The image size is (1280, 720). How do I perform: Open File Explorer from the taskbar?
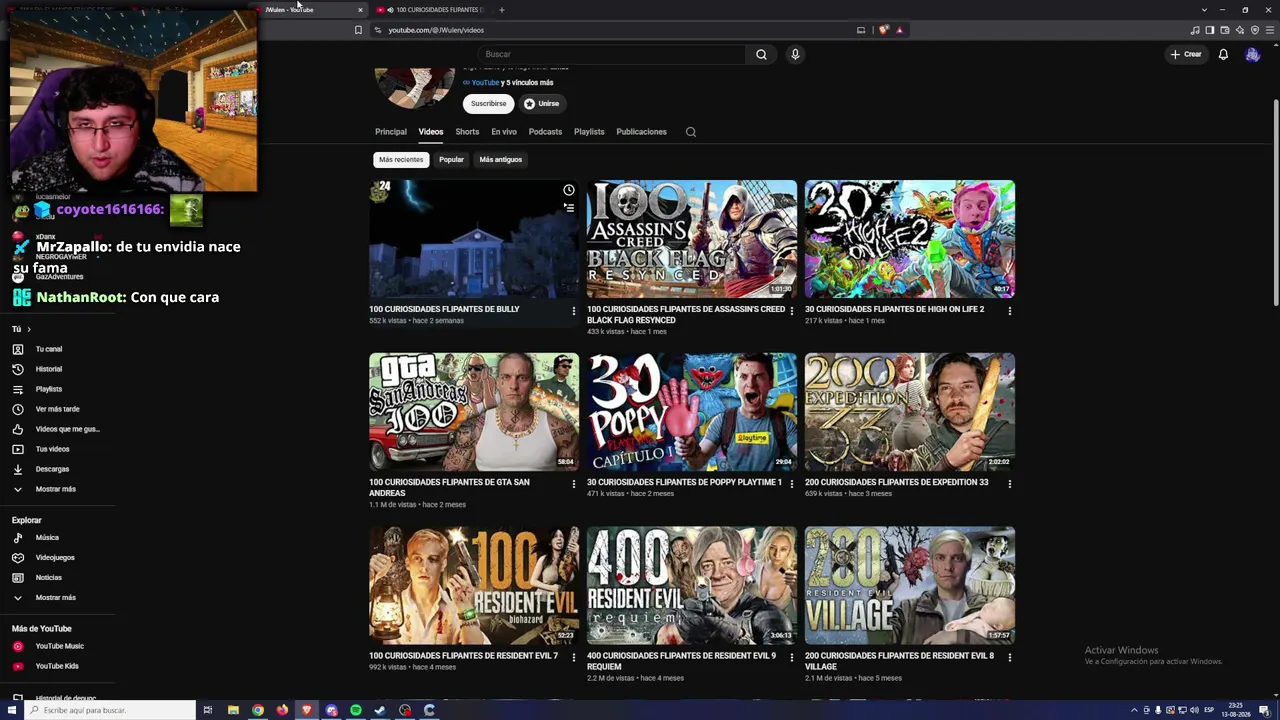[233, 710]
